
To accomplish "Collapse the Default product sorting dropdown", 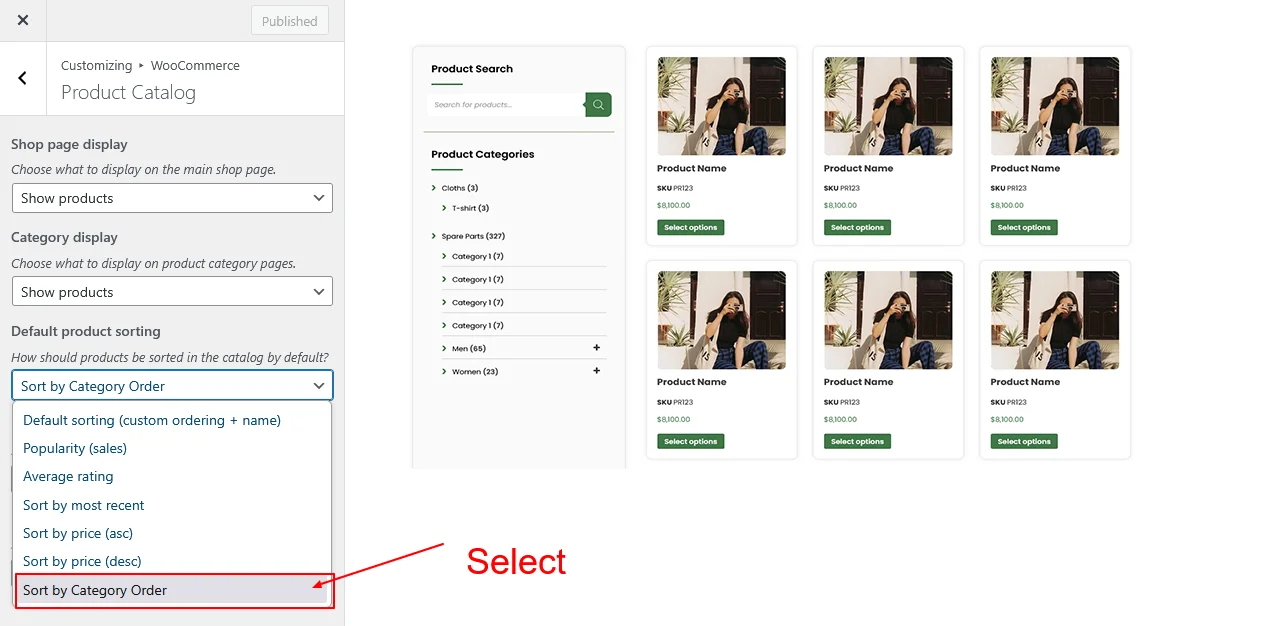I will pyautogui.click(x=172, y=386).
